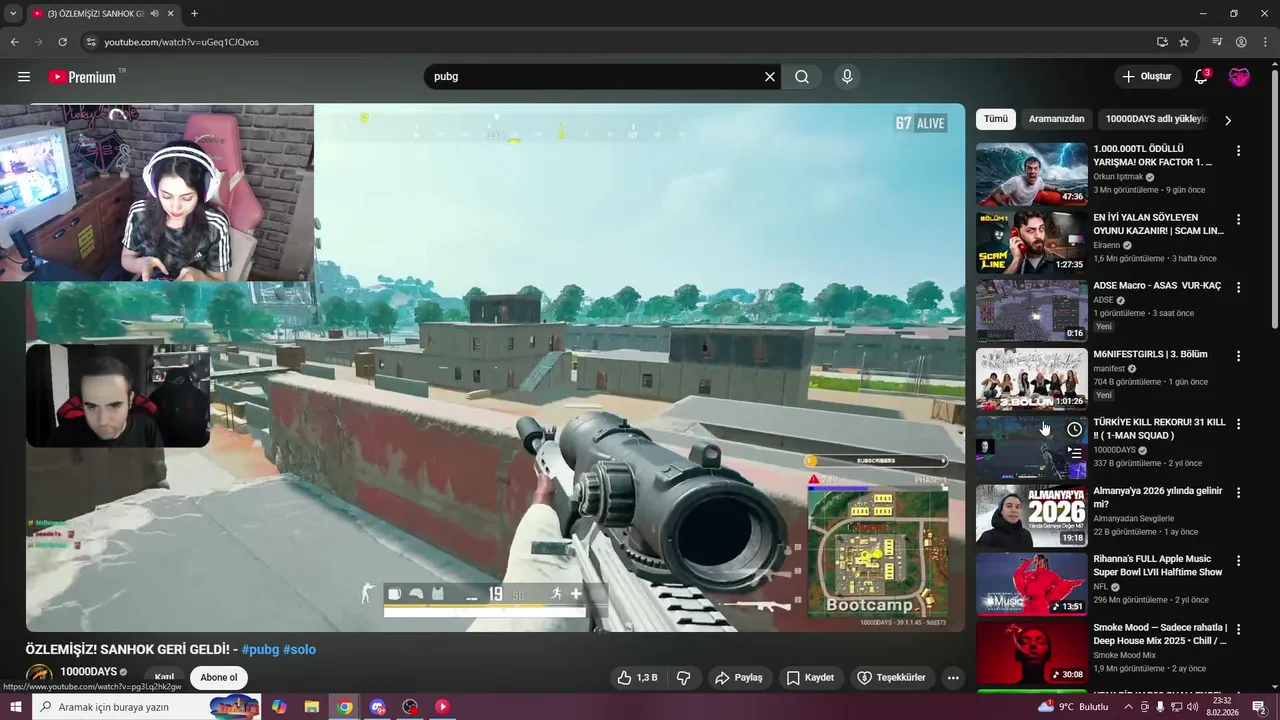Go back using the browser back arrow

pos(14,42)
